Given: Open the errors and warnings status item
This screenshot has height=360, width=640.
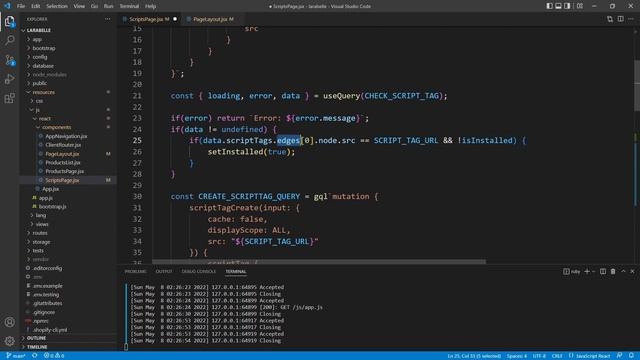Looking at the screenshot, I should (x=54, y=356).
